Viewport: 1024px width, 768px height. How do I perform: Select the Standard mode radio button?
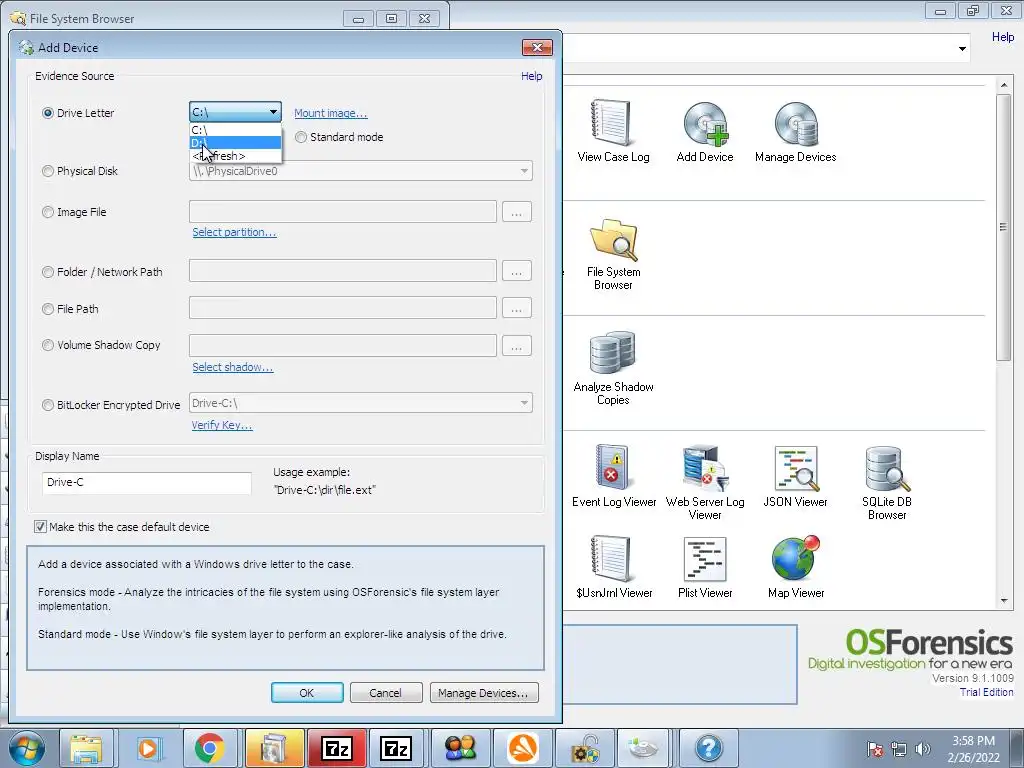301,137
